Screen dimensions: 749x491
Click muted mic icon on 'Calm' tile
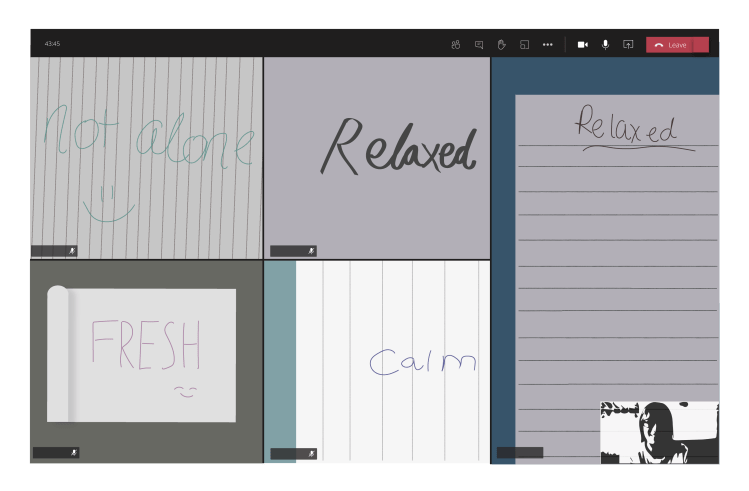(311, 453)
